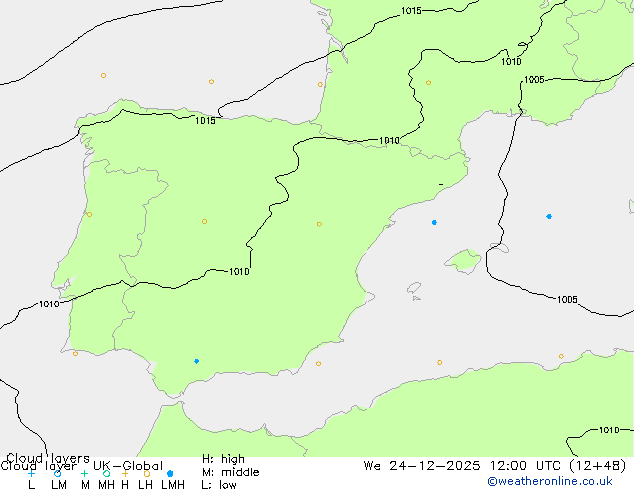Click Mallorca island on the map
The width and height of the screenshot is (634, 490).
463,261
